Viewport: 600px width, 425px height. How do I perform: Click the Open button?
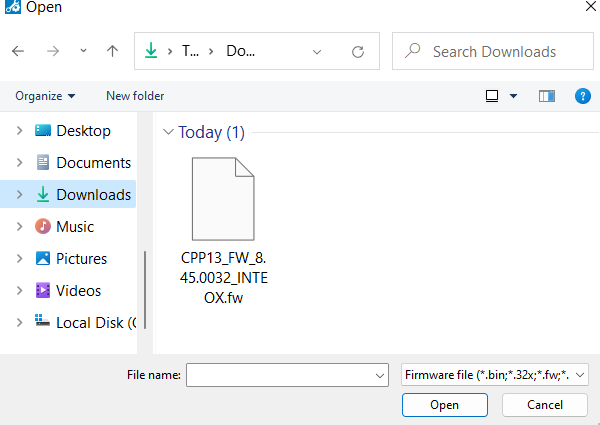(445, 404)
